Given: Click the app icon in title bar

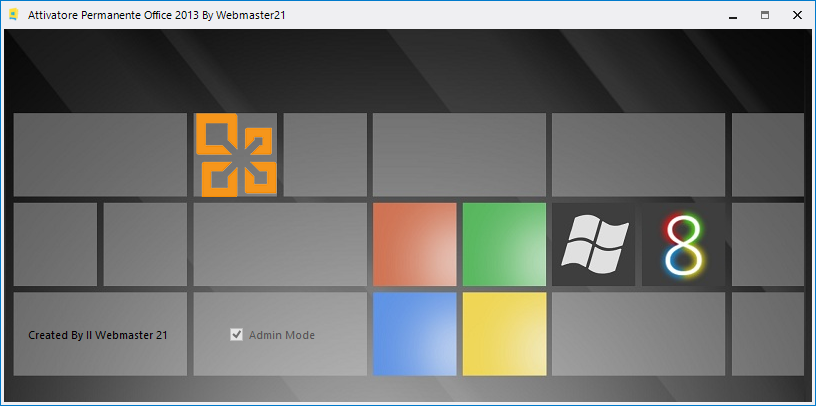Looking at the screenshot, I should tap(14, 15).
